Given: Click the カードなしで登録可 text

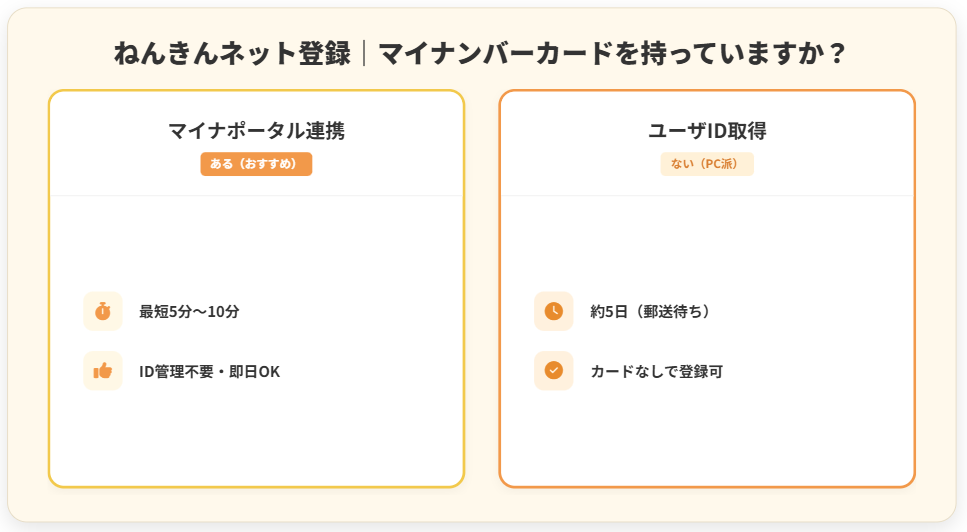Looking at the screenshot, I should (x=656, y=371).
